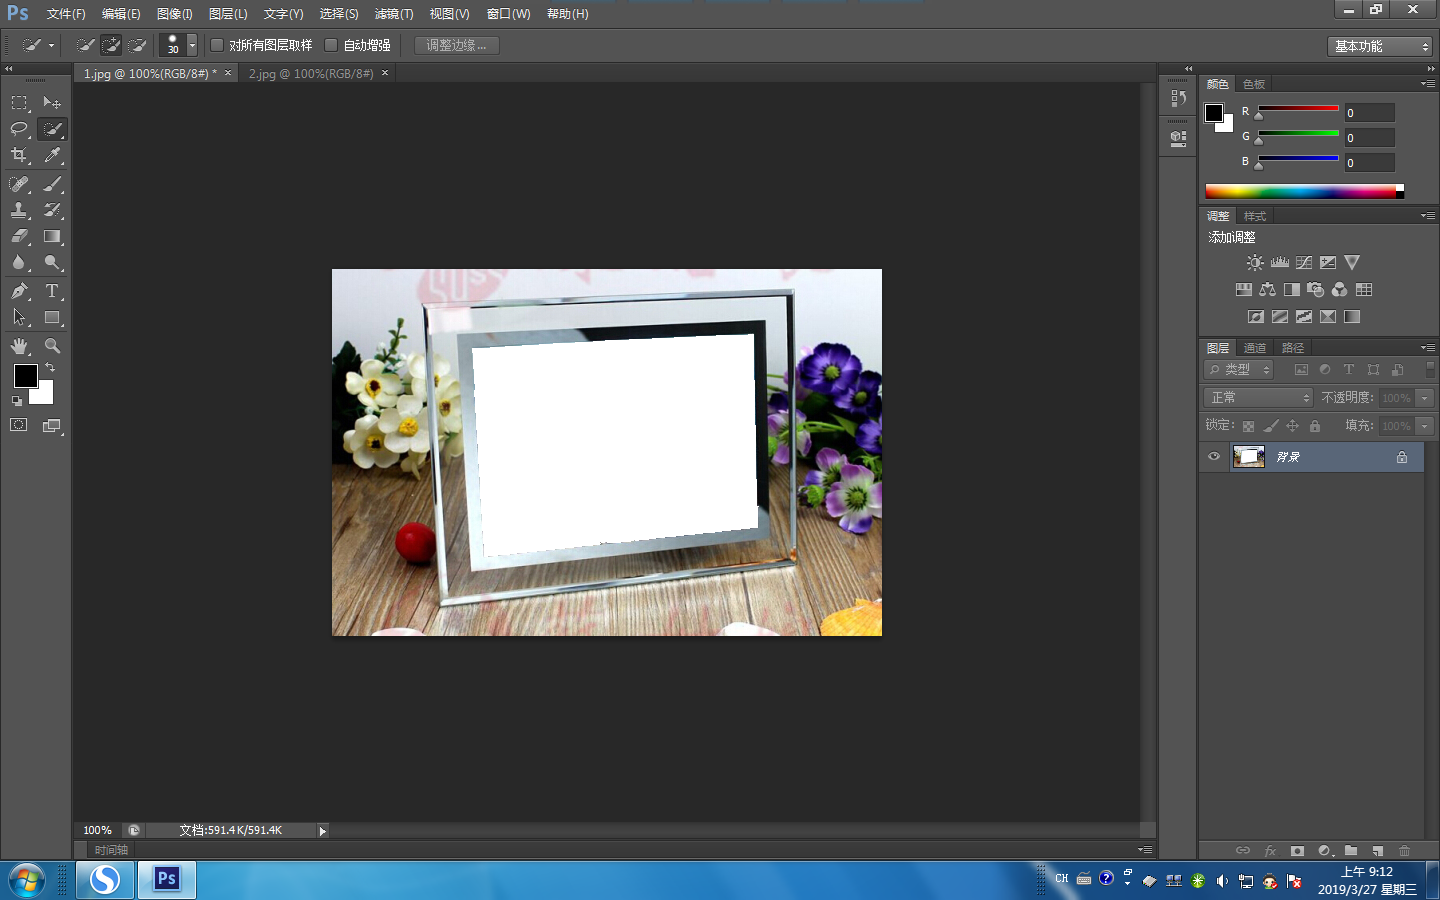Screen dimensions: 1440x900
Task: Toggle lock transparent pixels
Action: pyautogui.click(x=1248, y=426)
